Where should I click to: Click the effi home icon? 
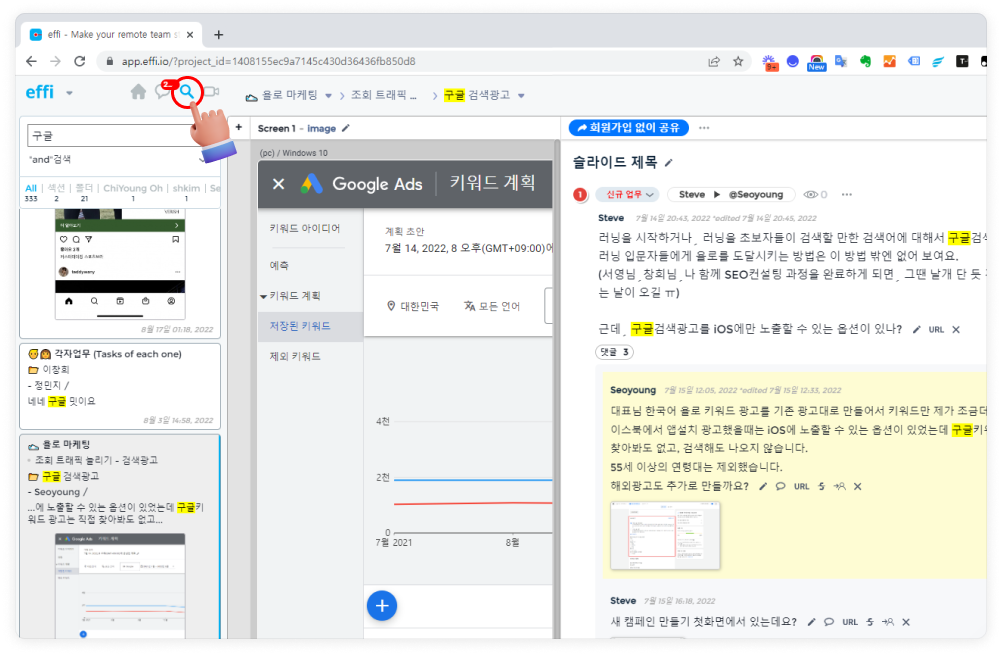point(138,92)
